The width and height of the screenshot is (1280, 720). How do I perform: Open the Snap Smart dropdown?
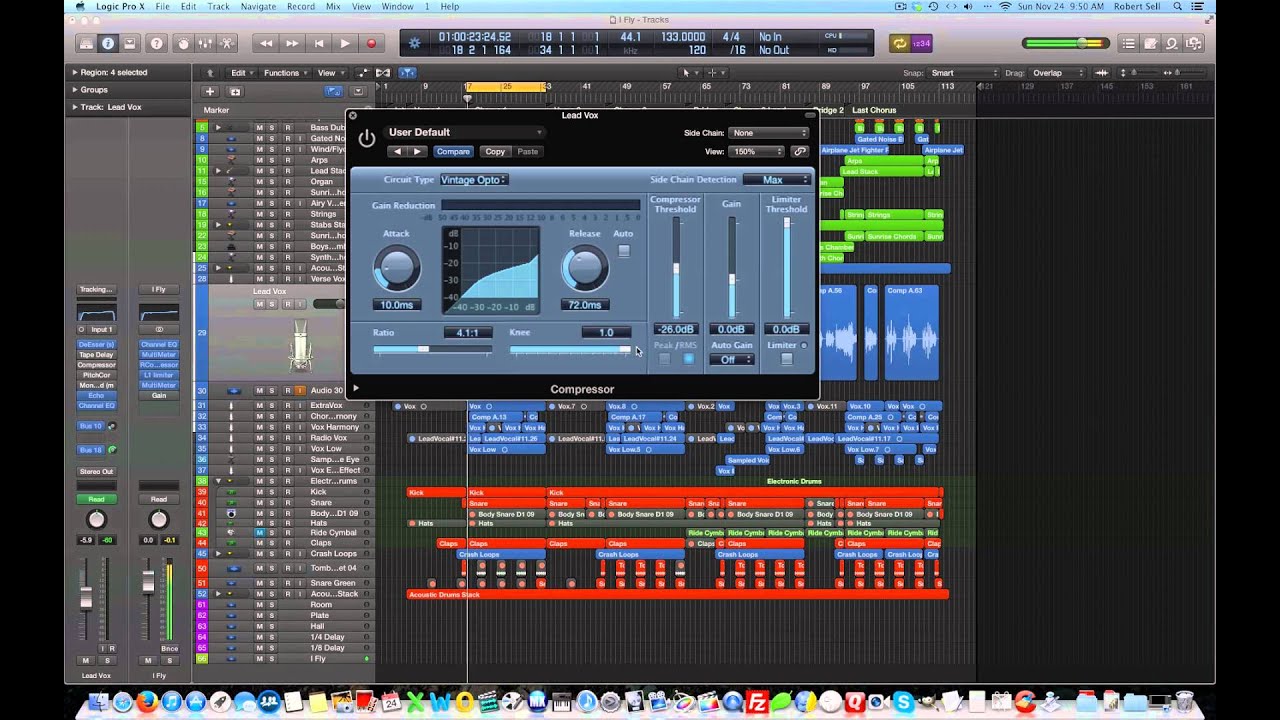point(964,73)
